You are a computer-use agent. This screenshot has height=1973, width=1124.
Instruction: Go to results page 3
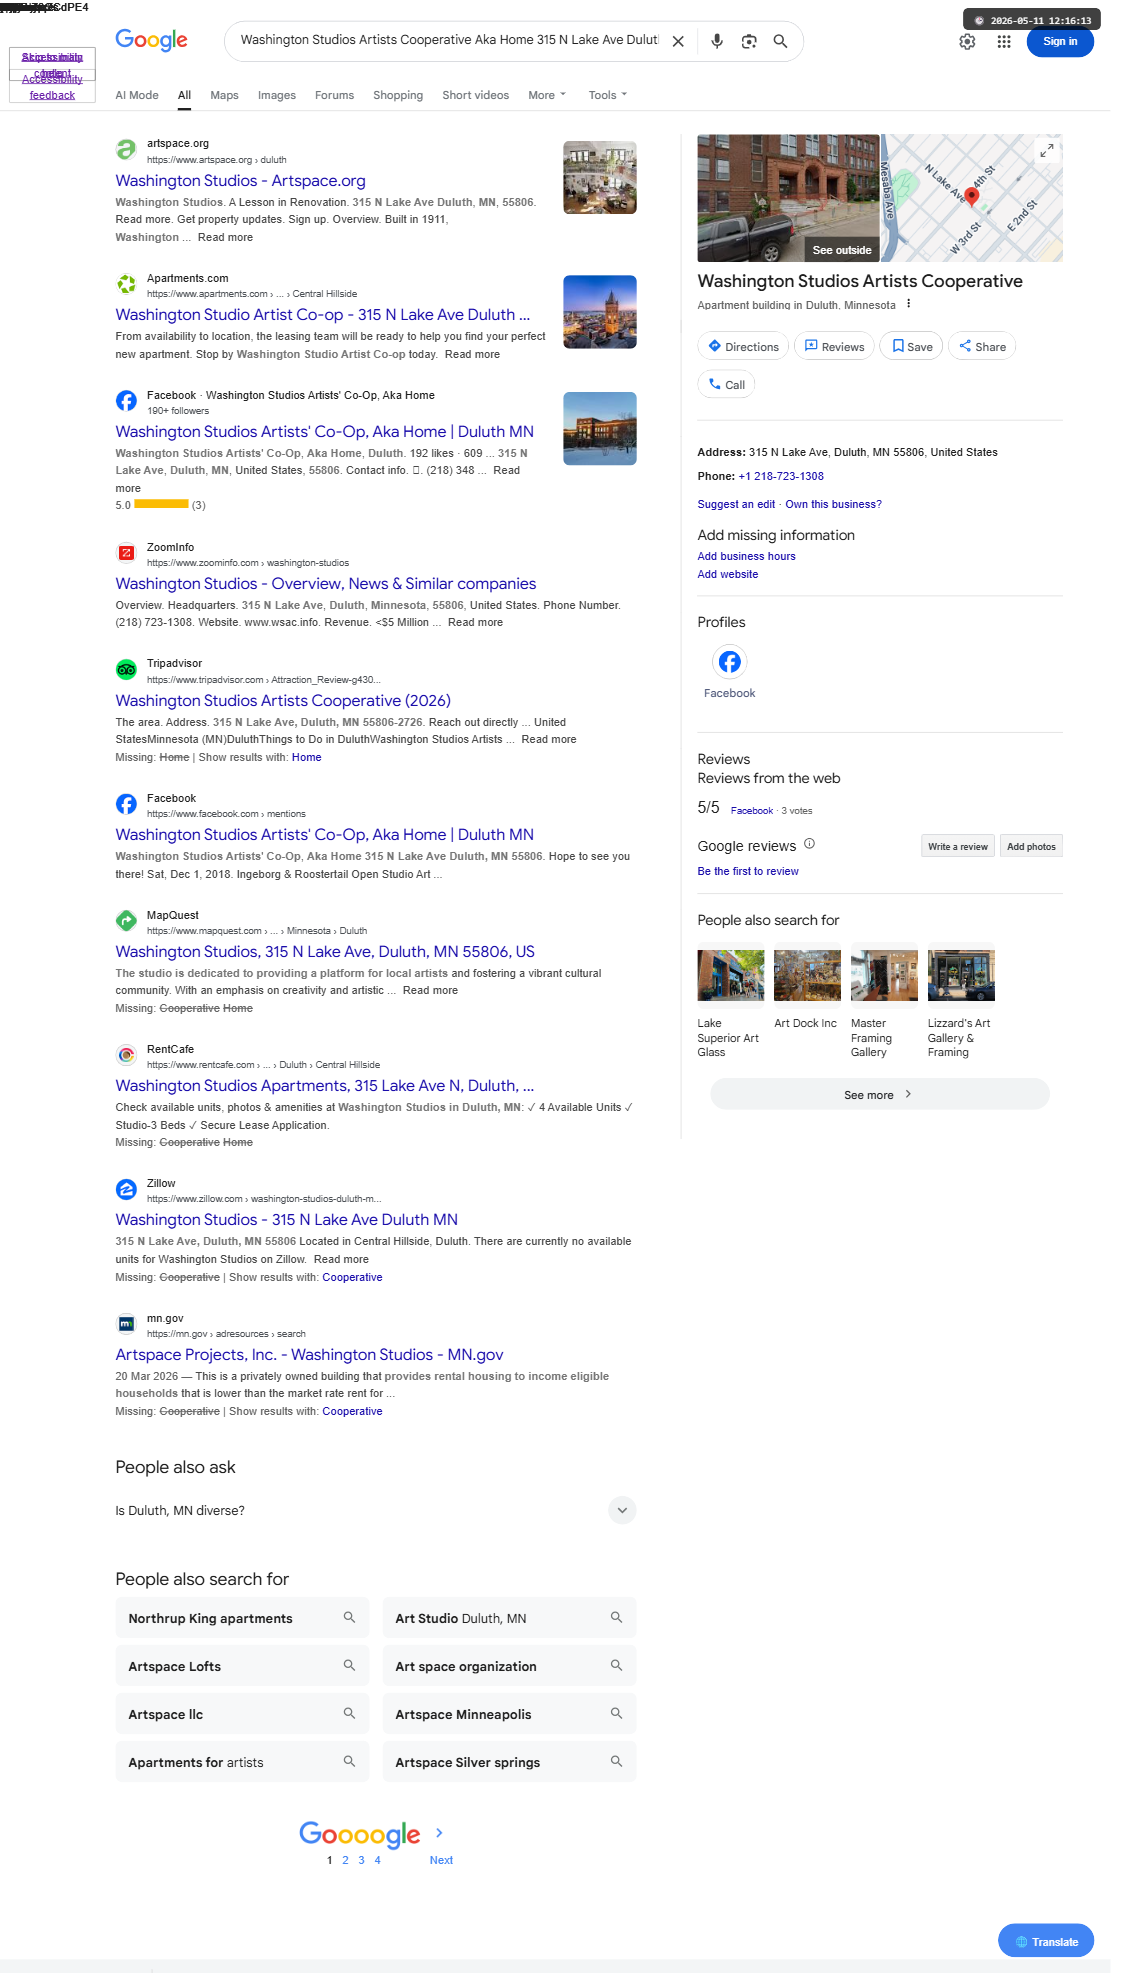pos(361,1860)
